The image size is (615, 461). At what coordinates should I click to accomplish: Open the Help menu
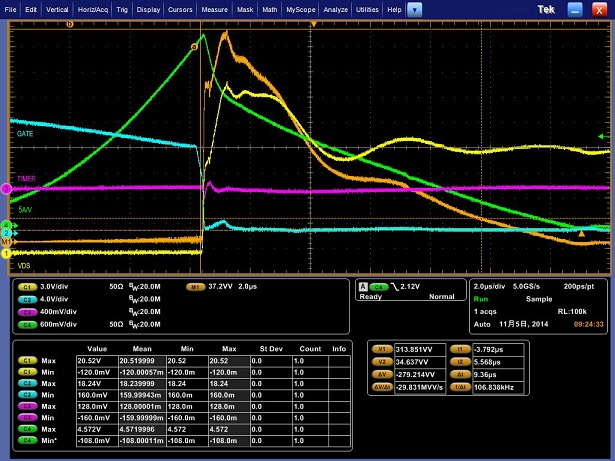point(394,9)
